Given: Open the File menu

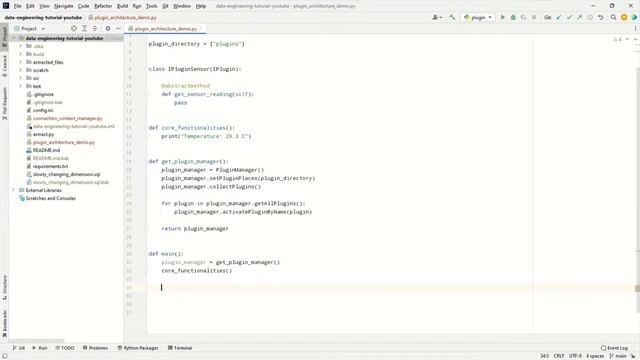Looking at the screenshot, I should (18, 6).
